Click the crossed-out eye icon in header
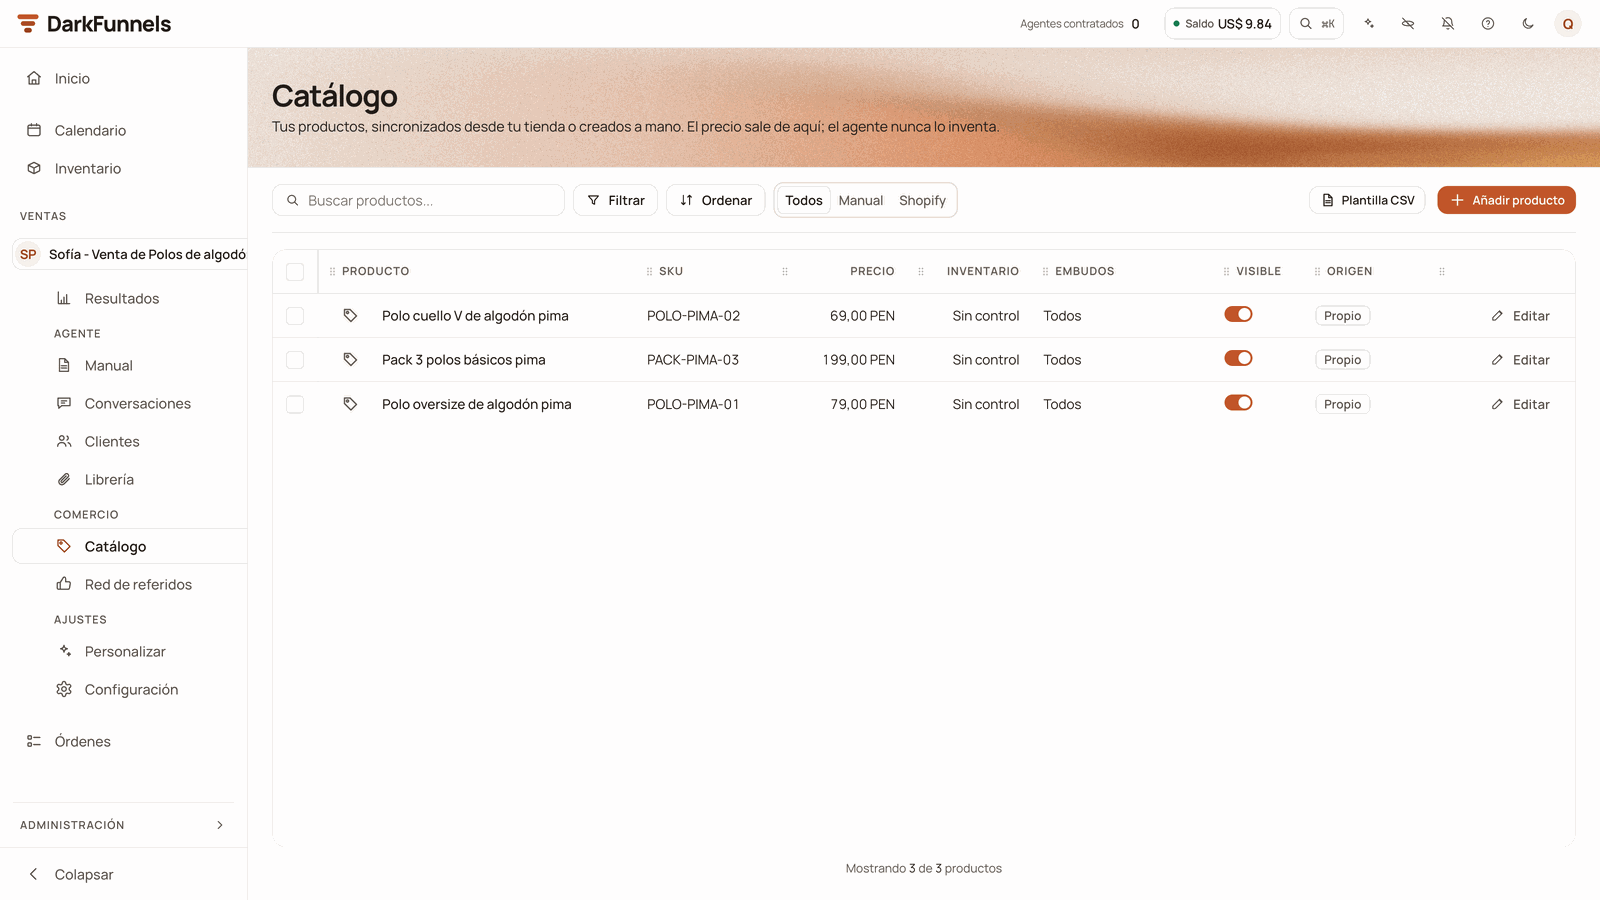The width and height of the screenshot is (1600, 900). click(x=1408, y=23)
